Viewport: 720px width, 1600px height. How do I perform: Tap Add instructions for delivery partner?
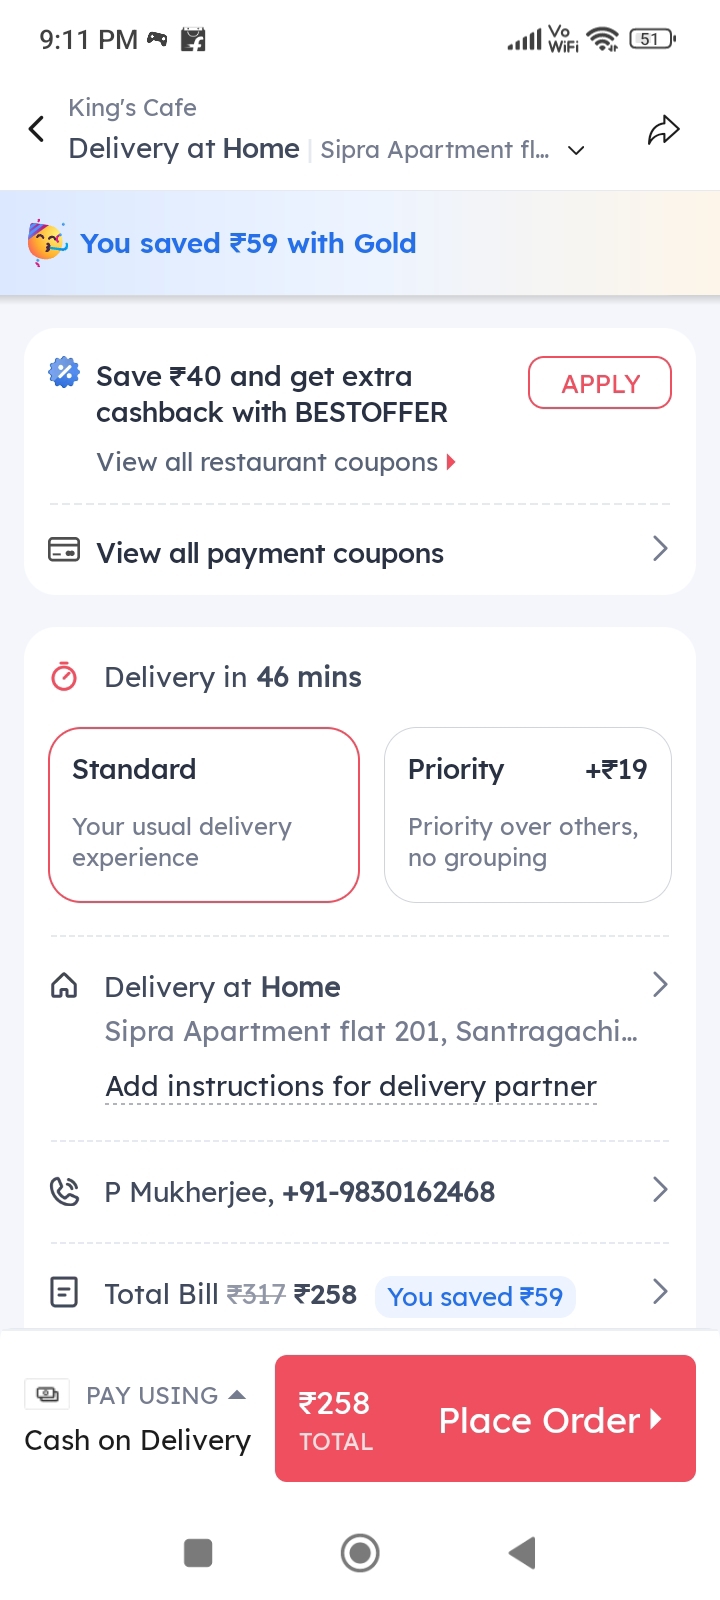pyautogui.click(x=351, y=1086)
